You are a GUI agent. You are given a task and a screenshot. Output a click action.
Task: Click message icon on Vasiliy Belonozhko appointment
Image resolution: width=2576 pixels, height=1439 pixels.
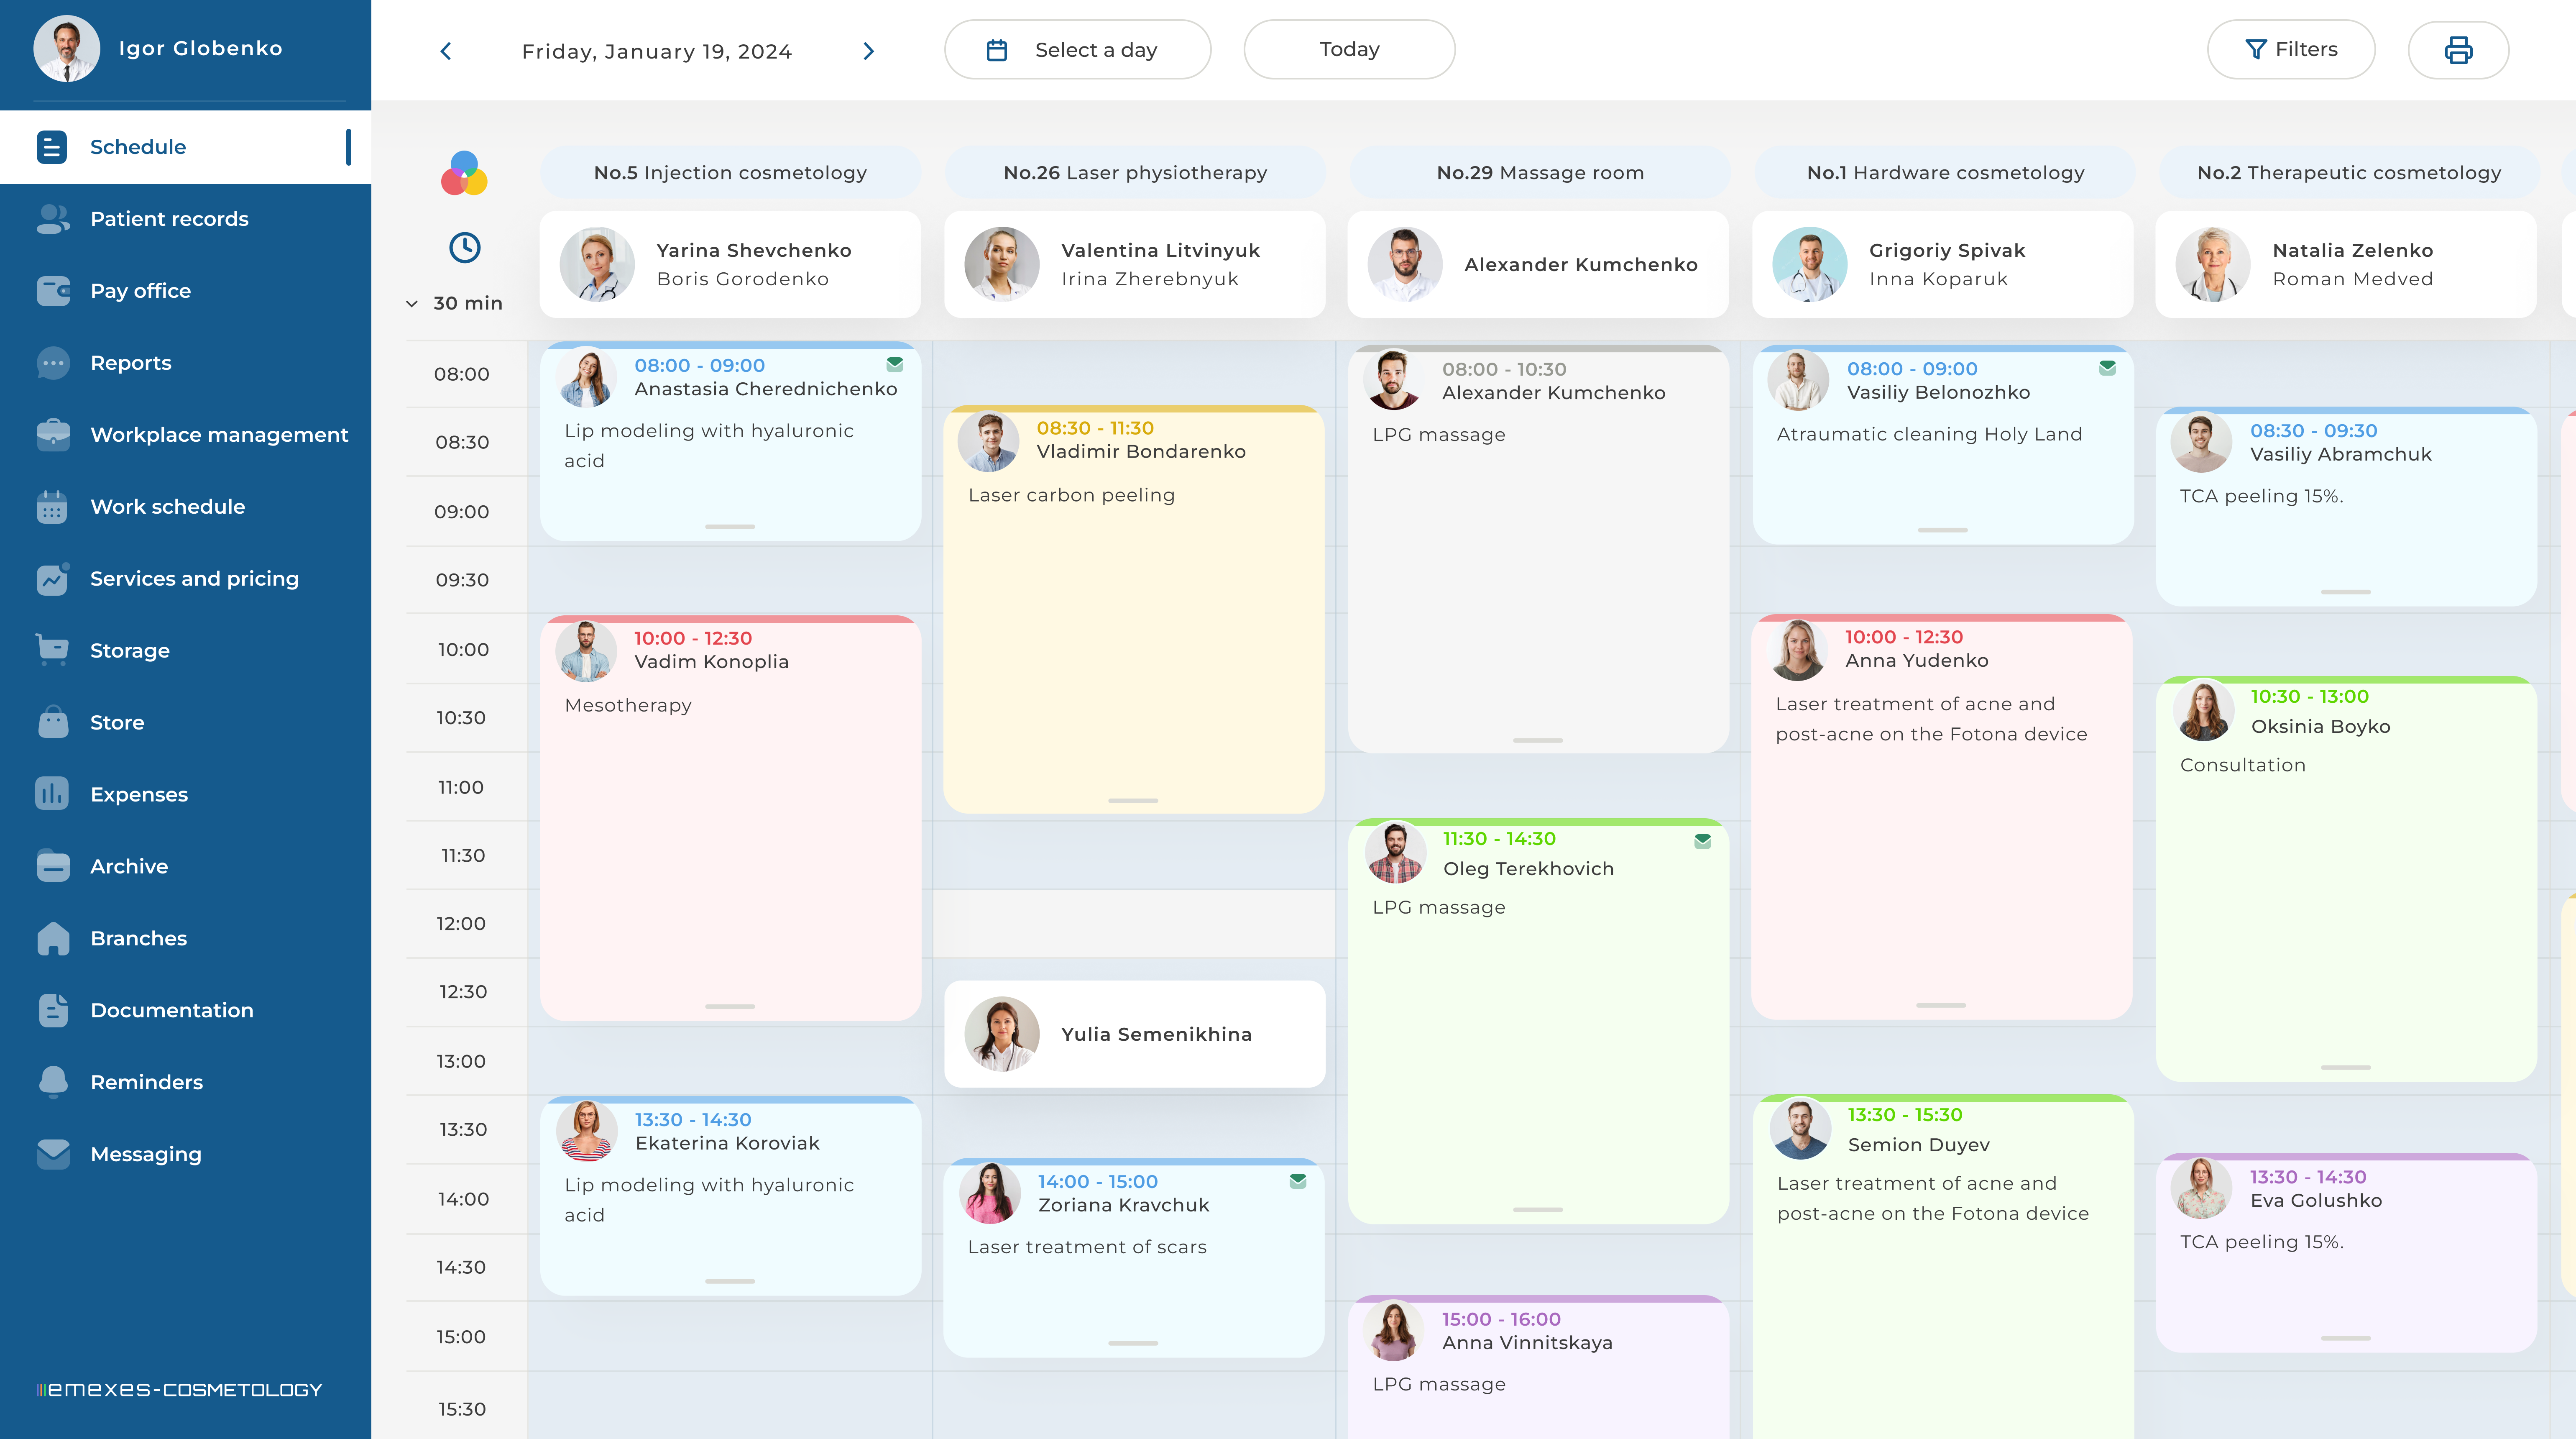(x=2107, y=368)
